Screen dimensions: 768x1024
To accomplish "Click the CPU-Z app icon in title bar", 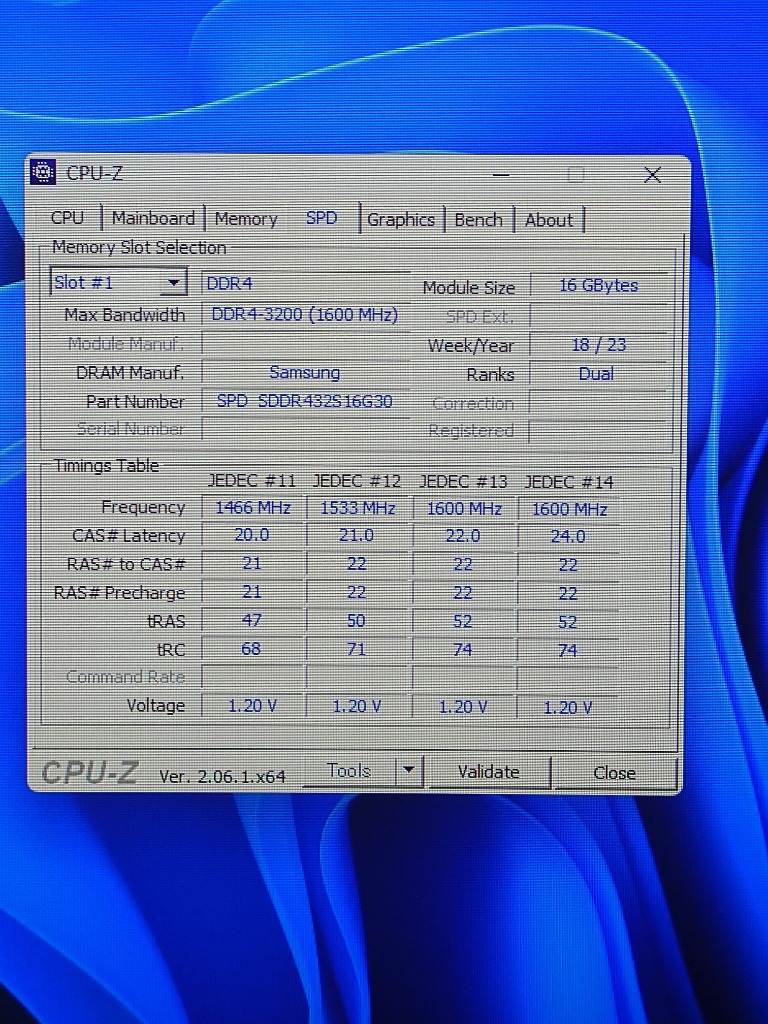I will point(43,172).
